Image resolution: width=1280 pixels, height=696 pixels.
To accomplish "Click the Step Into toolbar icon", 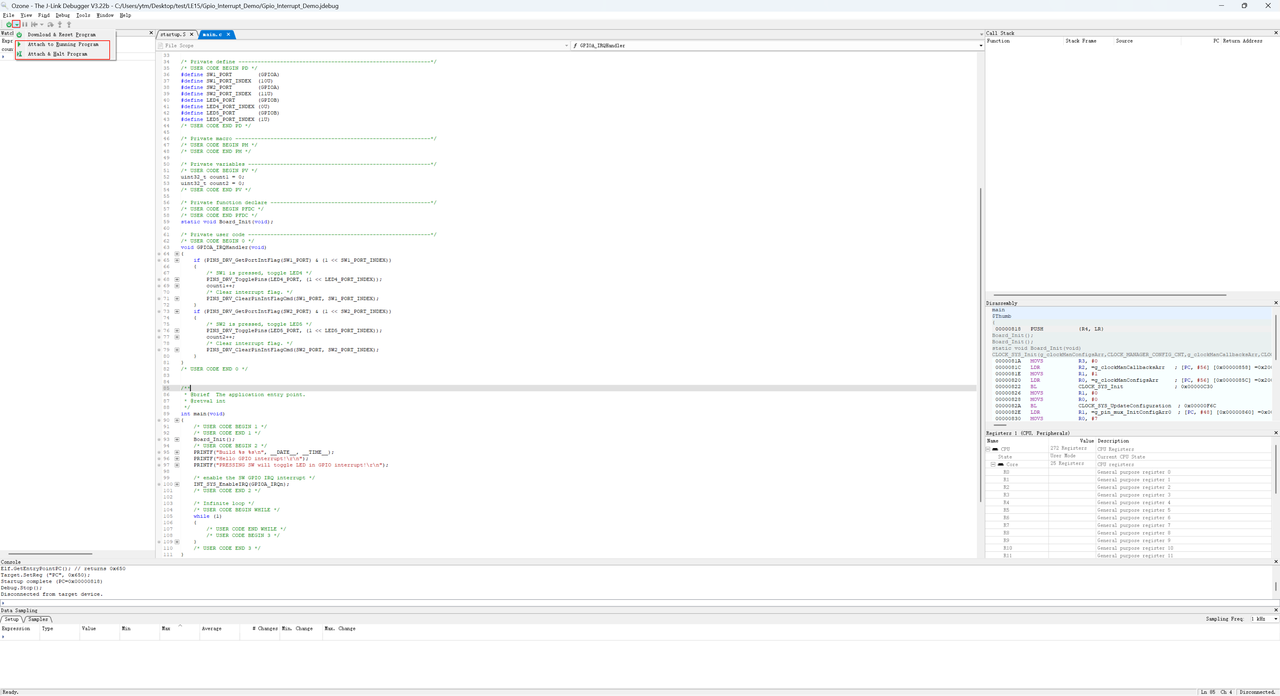I will (x=60, y=24).
